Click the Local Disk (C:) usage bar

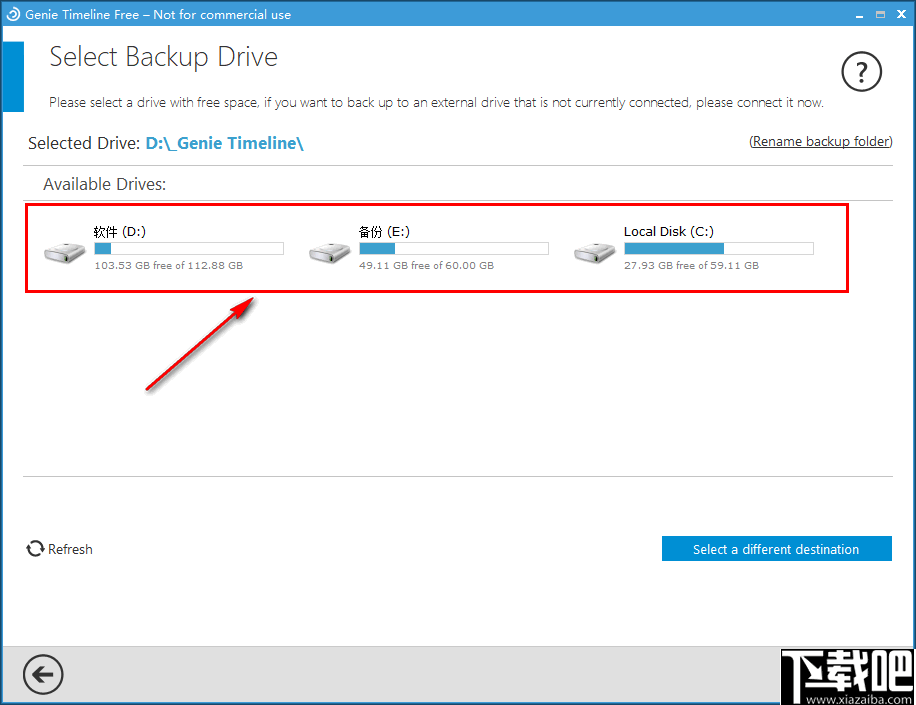[x=719, y=249]
